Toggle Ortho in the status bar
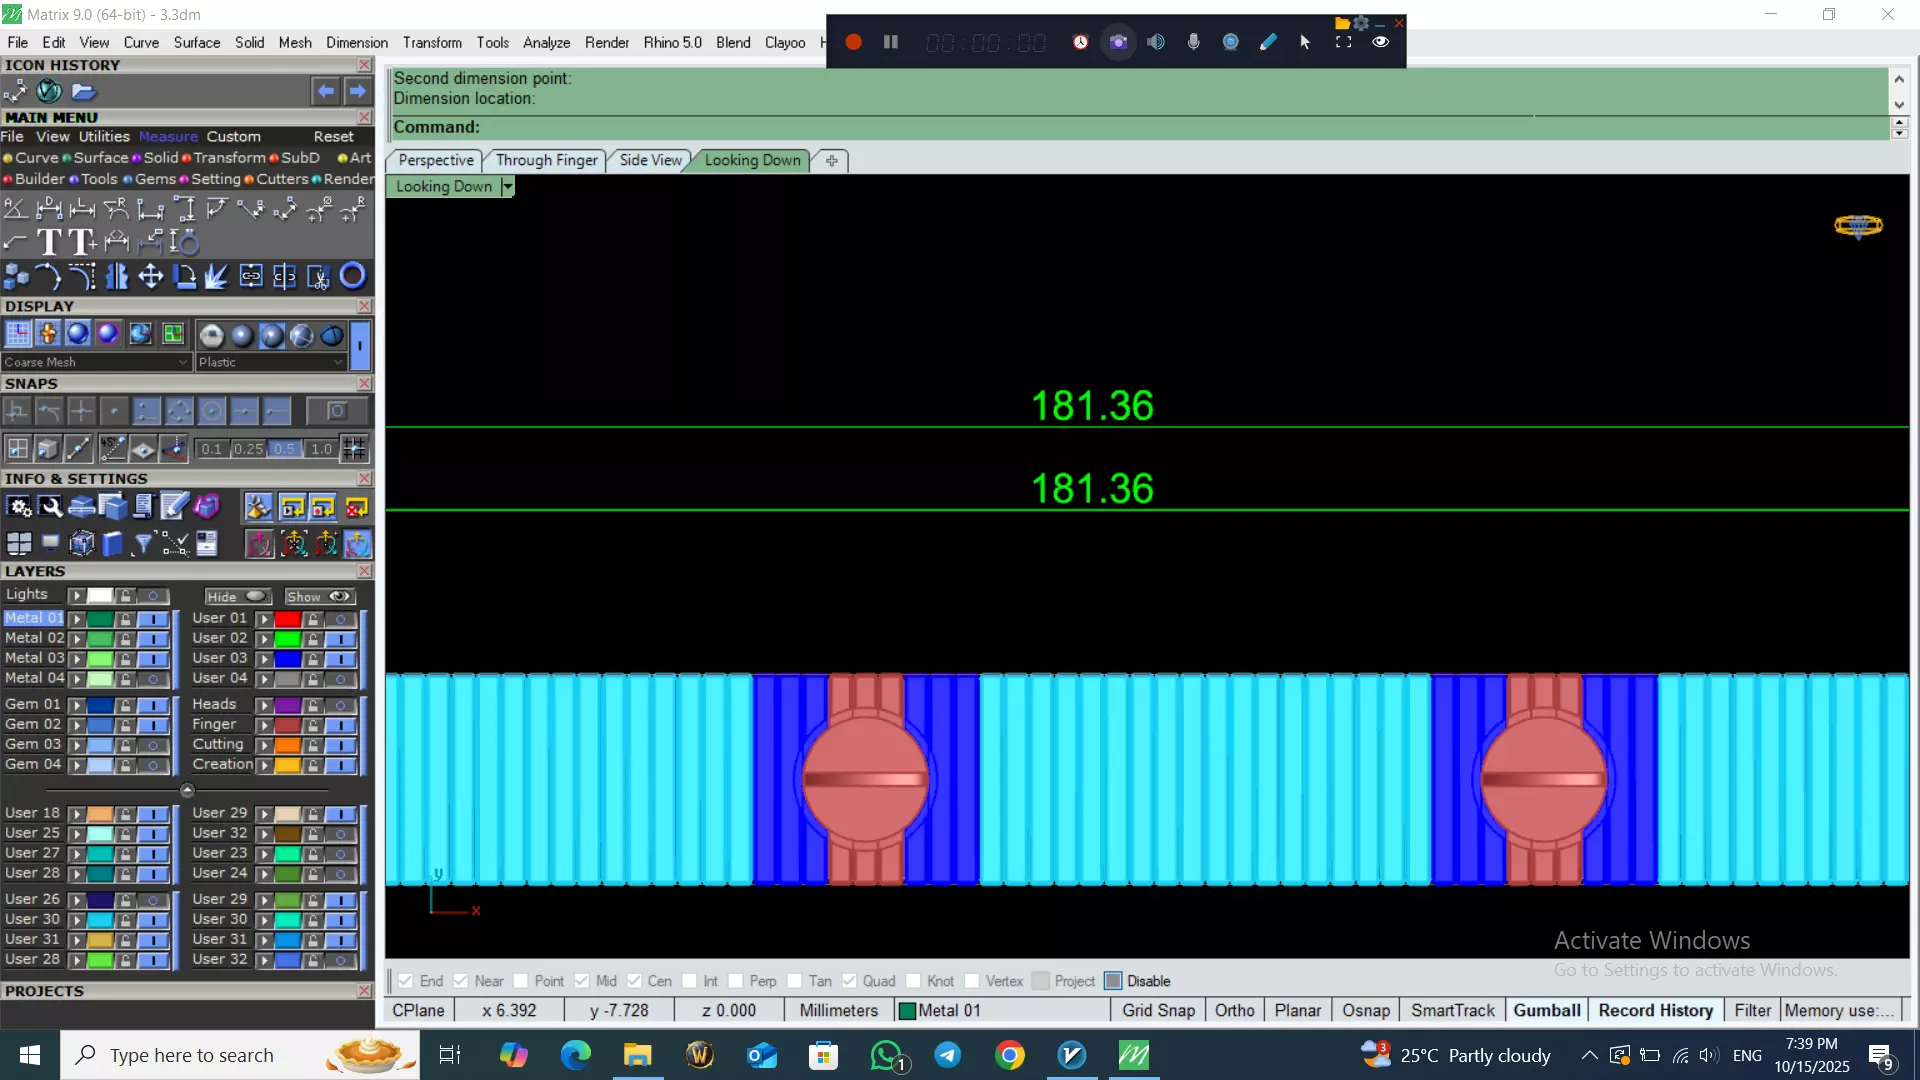Image resolution: width=1920 pixels, height=1080 pixels. pos(1234,1010)
